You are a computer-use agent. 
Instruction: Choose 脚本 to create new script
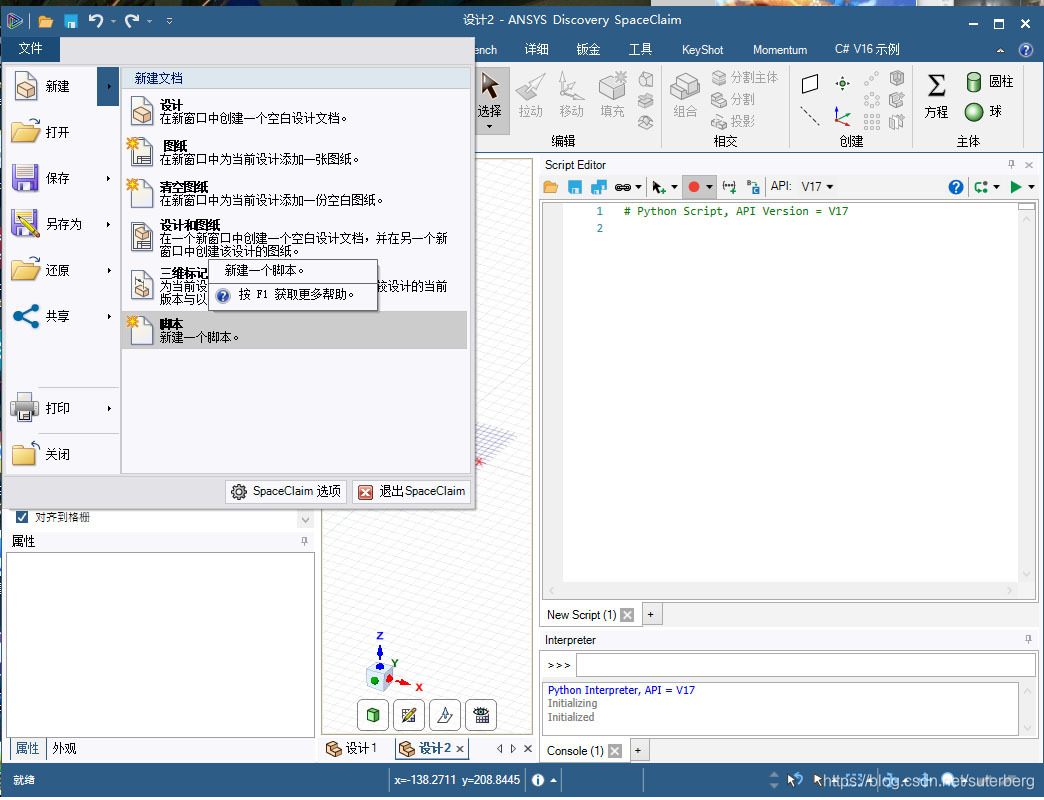(295, 330)
